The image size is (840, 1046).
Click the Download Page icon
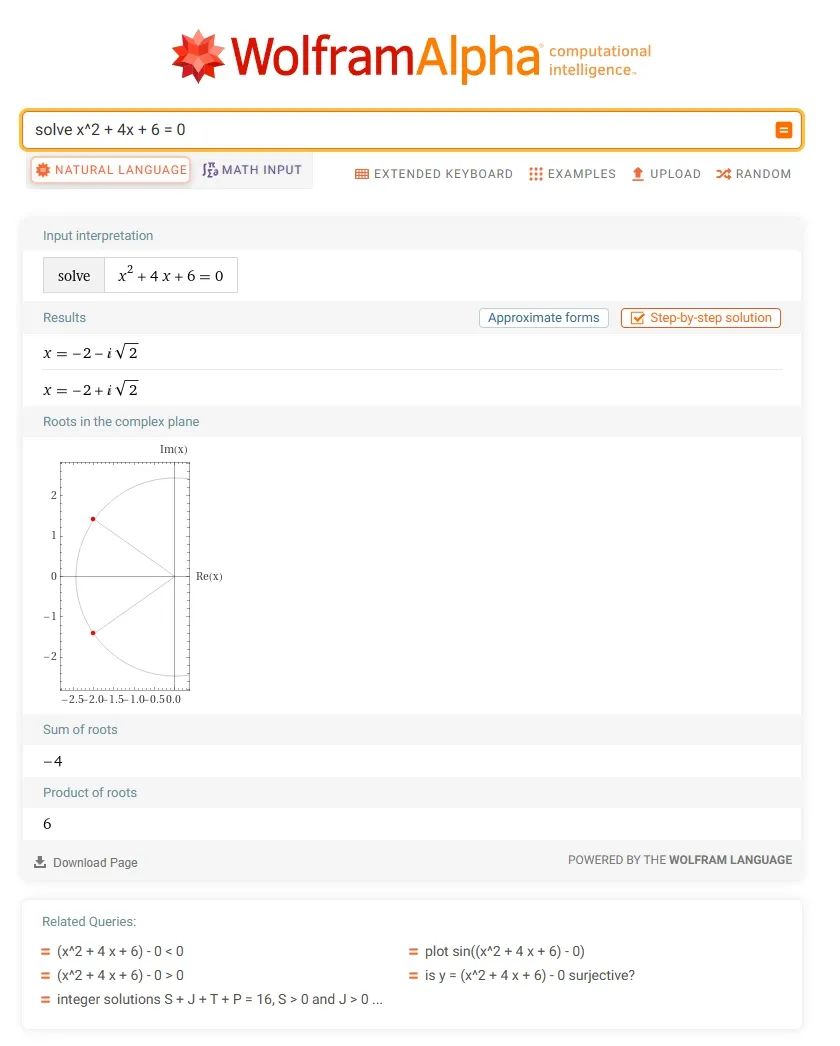(38, 862)
